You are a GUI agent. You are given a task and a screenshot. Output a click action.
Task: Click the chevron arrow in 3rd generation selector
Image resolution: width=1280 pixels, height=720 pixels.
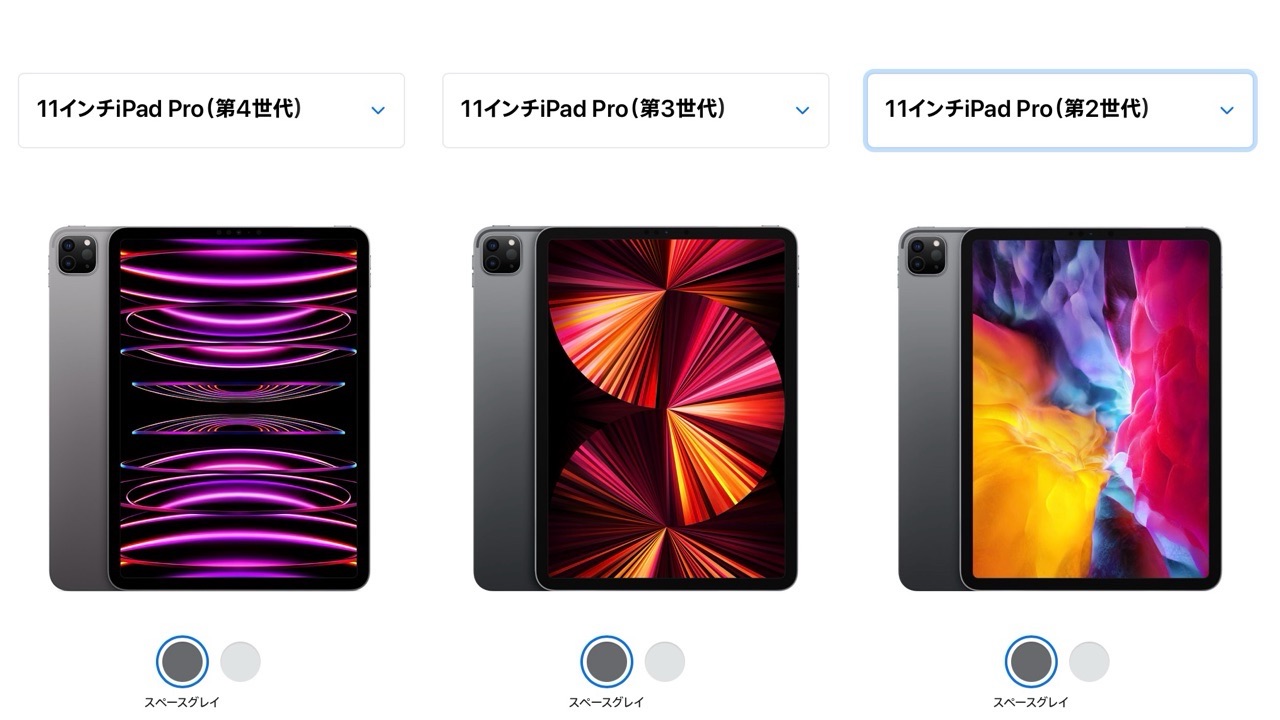coord(802,110)
